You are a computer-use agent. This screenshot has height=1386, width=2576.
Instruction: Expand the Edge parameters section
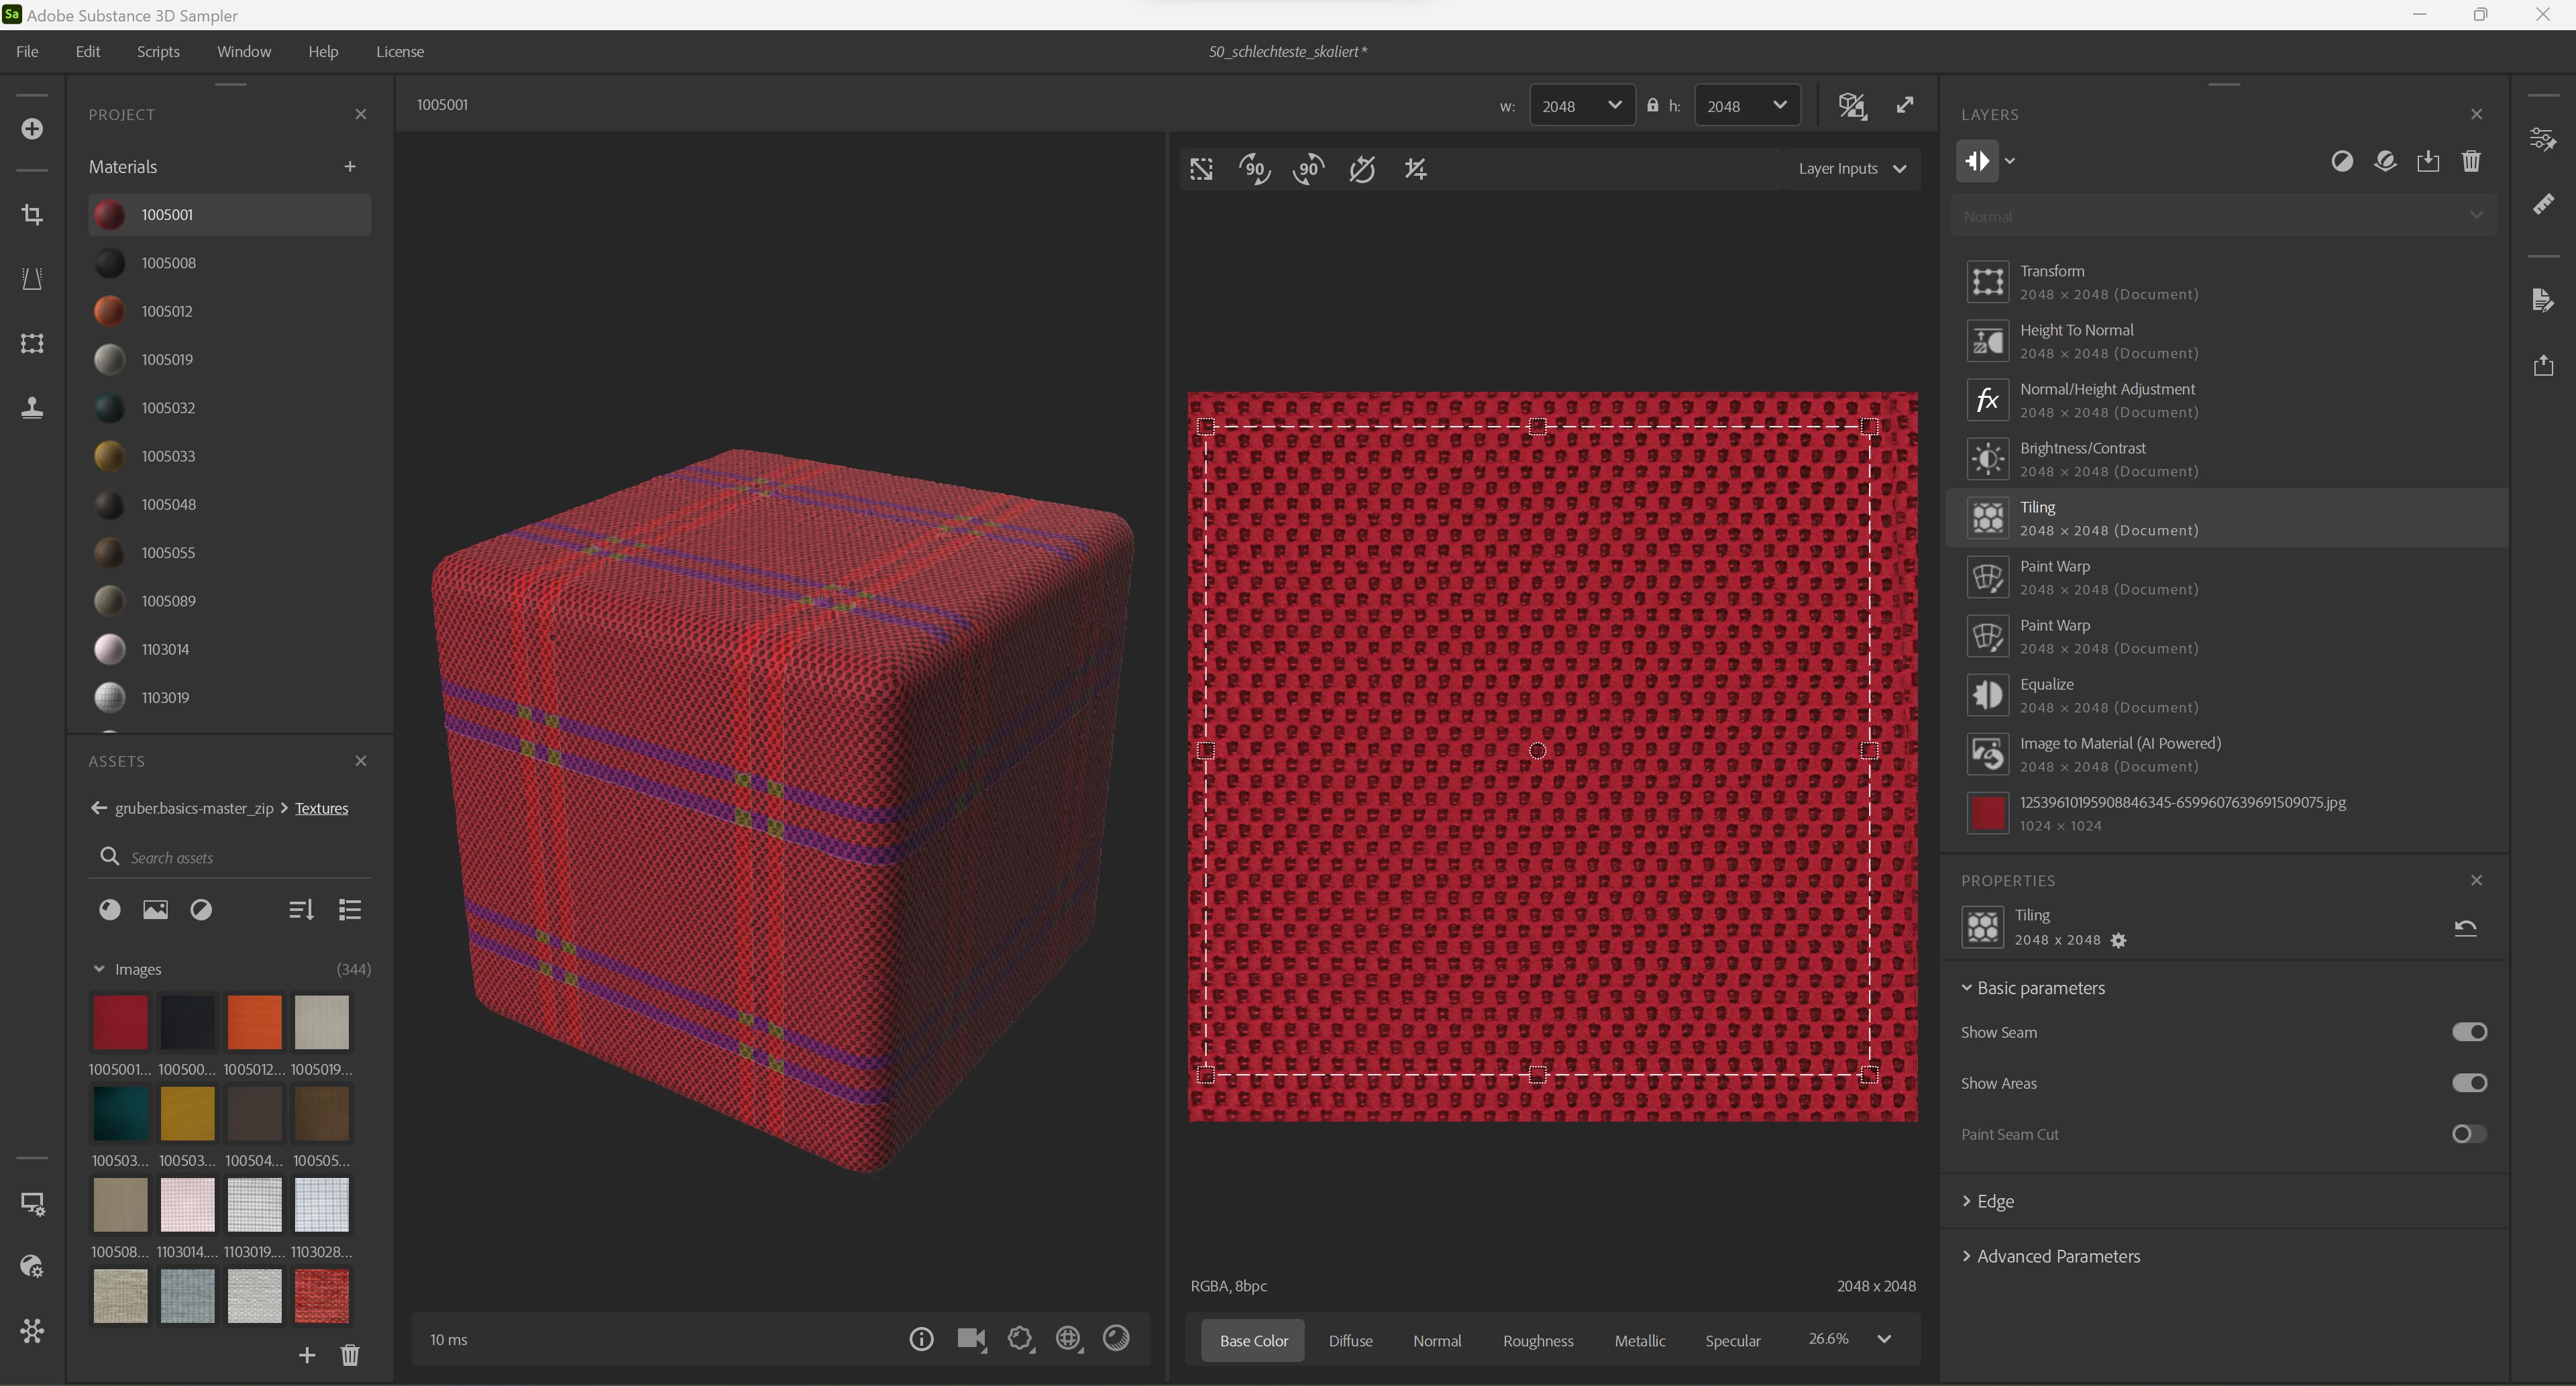tap(1994, 1201)
